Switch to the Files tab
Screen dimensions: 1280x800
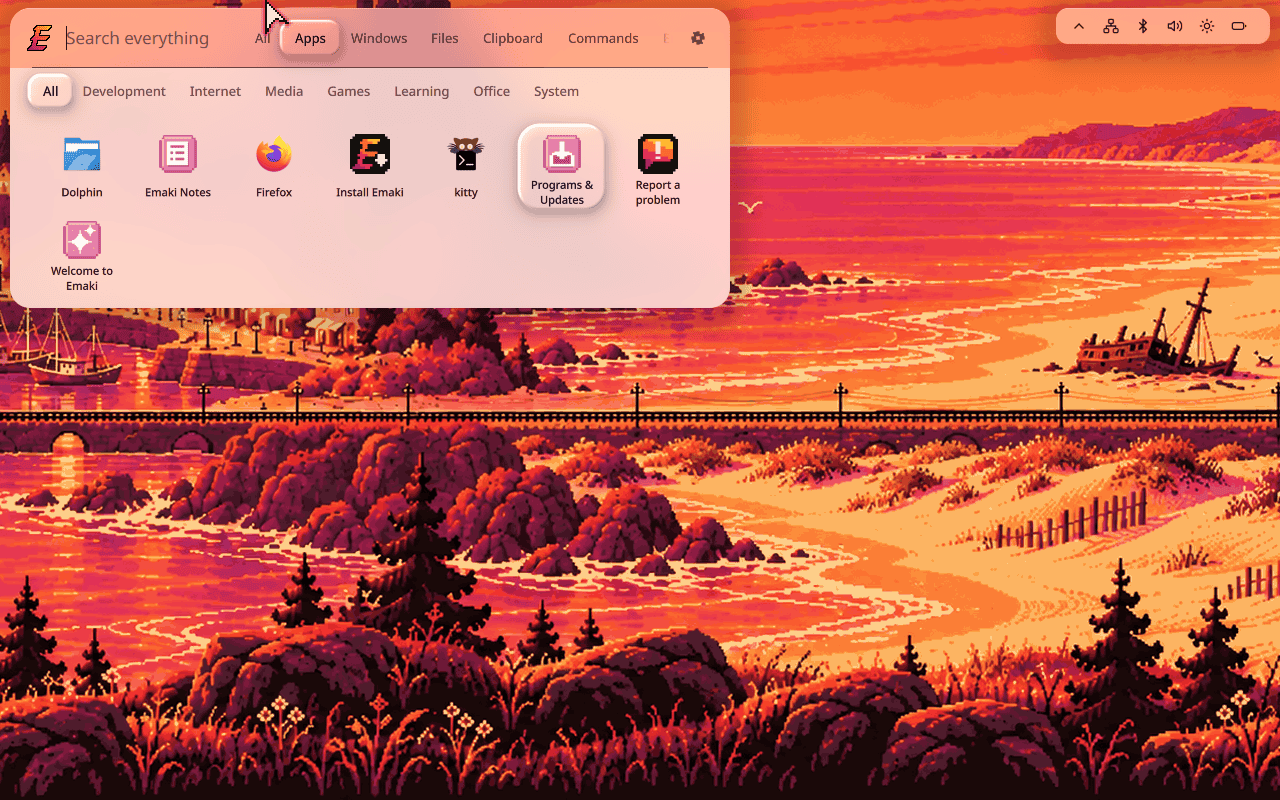pyautogui.click(x=445, y=38)
